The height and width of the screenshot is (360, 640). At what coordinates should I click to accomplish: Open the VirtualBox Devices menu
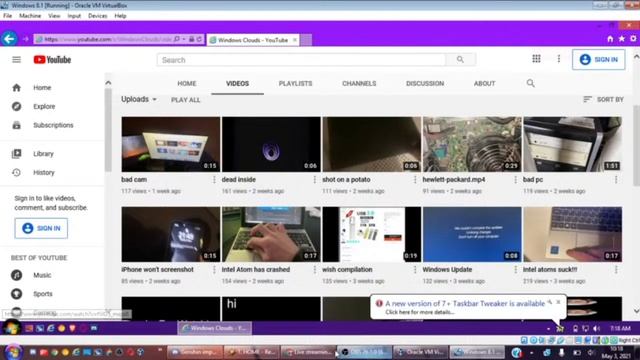point(98,16)
